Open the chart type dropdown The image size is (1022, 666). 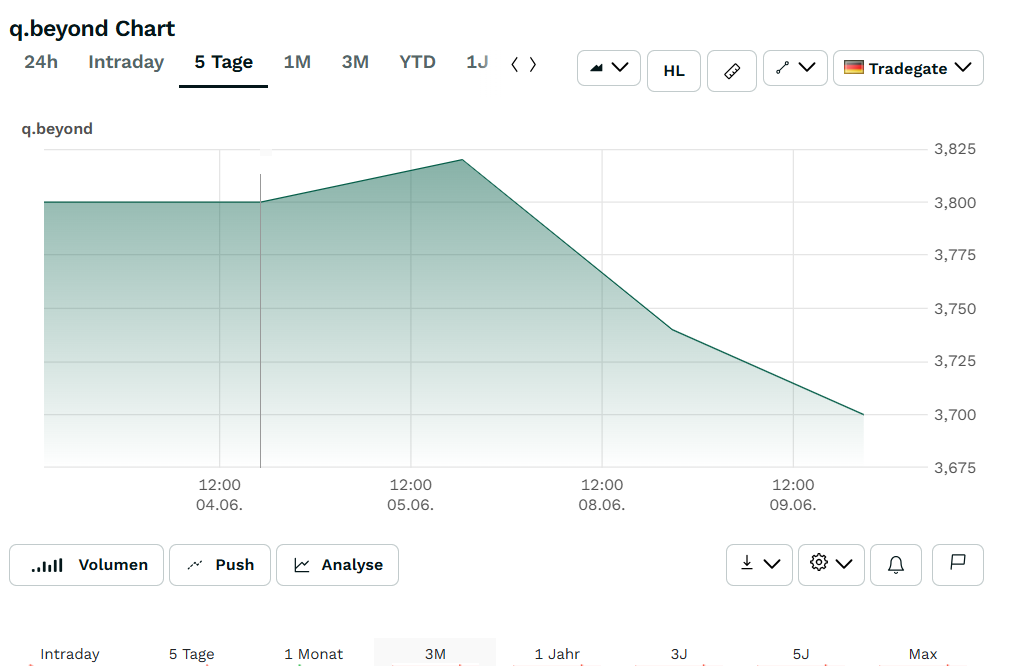coord(609,68)
